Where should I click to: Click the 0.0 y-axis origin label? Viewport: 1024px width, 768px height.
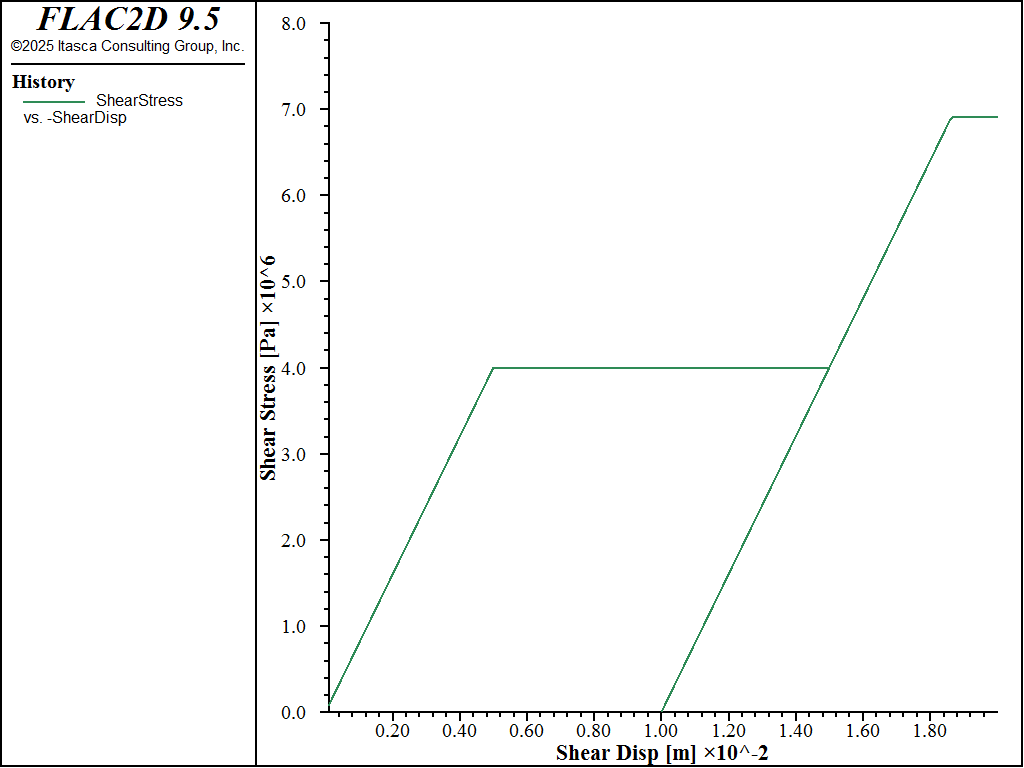click(x=293, y=712)
